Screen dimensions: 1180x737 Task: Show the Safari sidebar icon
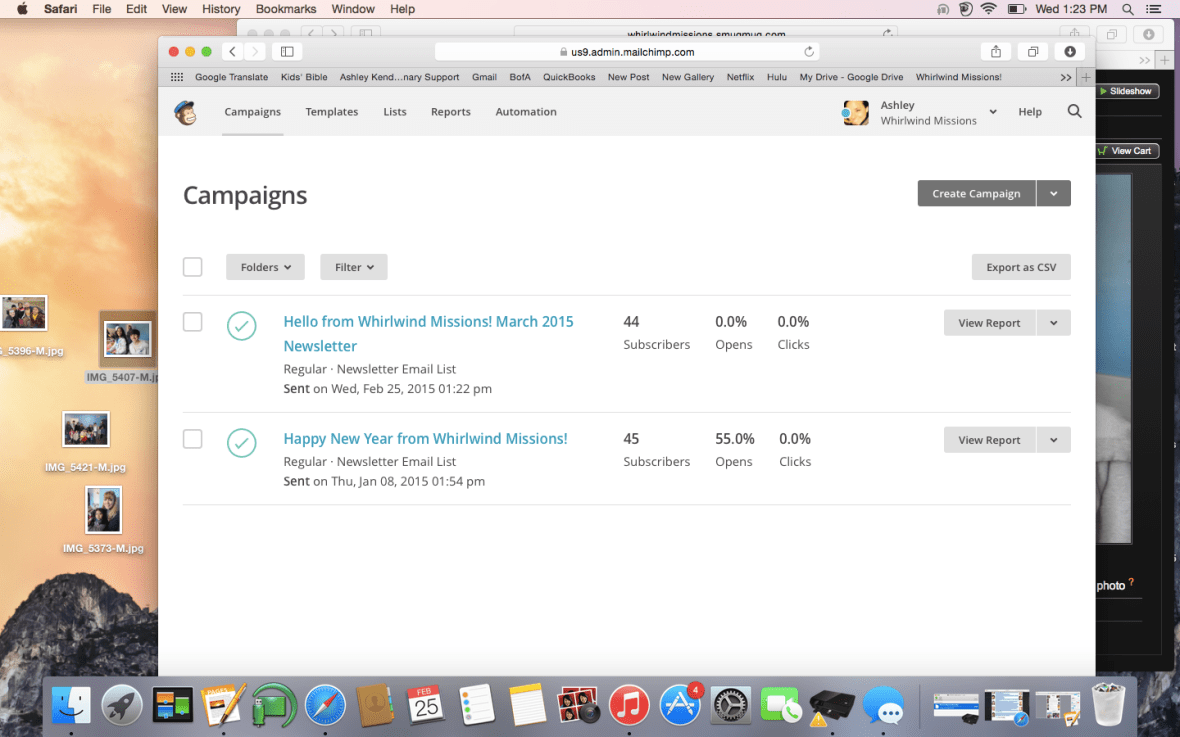coord(287,51)
